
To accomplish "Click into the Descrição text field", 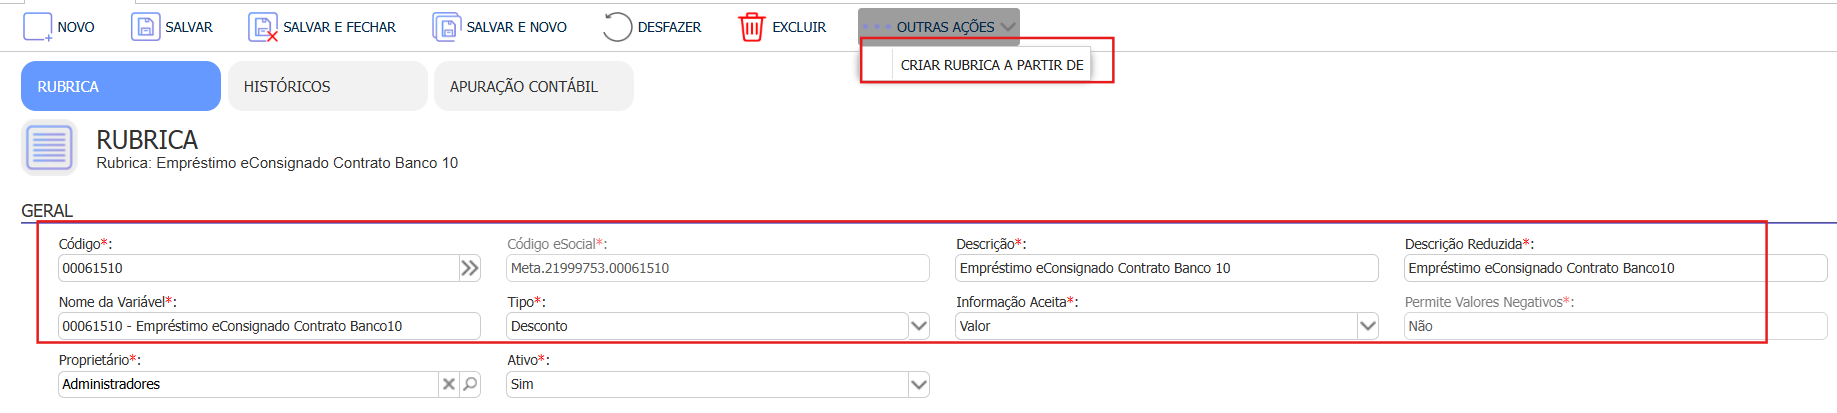I will pyautogui.click(x=1166, y=268).
